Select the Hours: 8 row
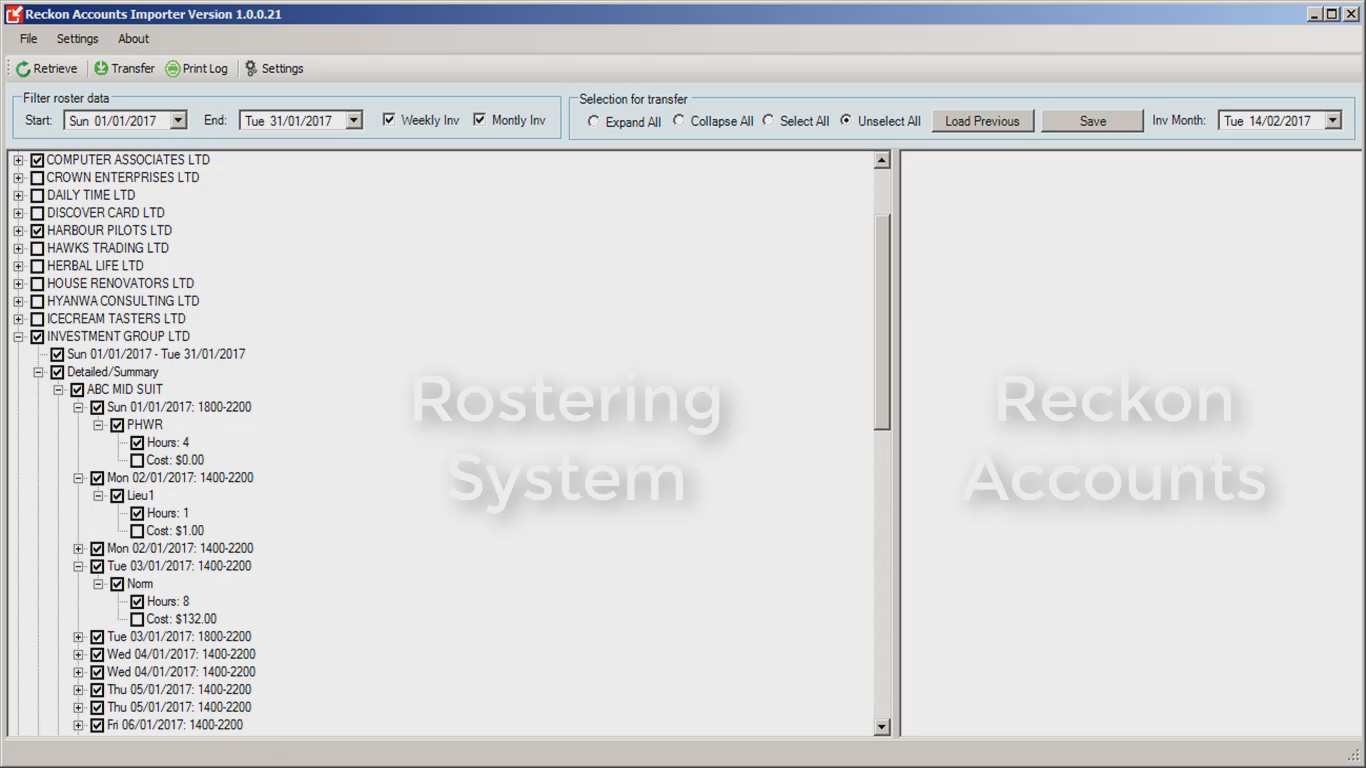 coord(168,602)
